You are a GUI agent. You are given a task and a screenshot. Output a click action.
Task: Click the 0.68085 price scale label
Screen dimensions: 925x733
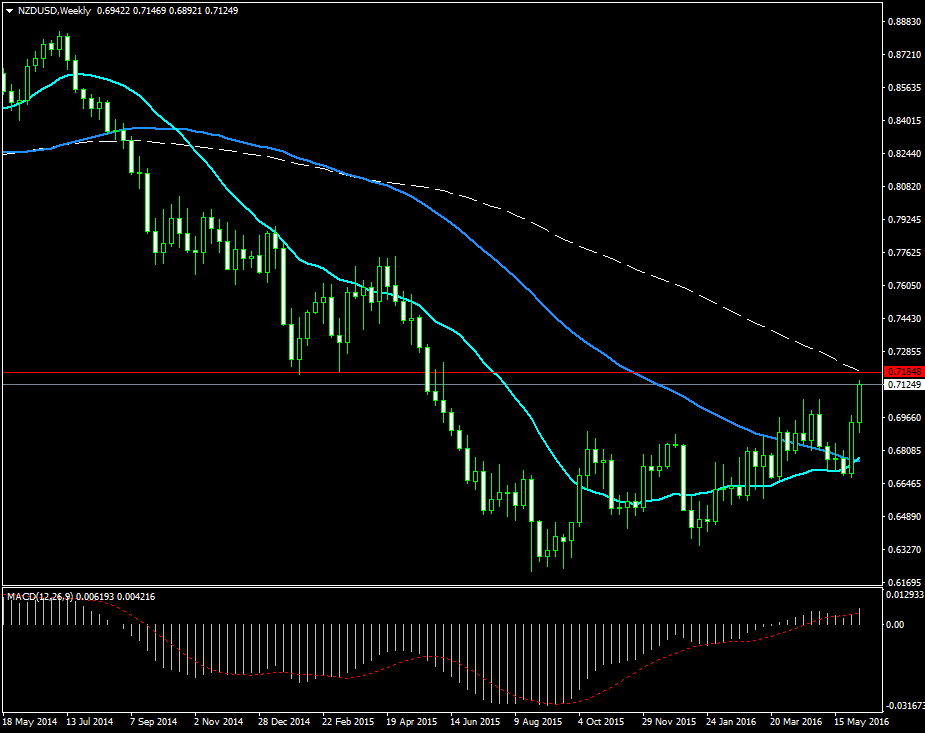point(904,450)
